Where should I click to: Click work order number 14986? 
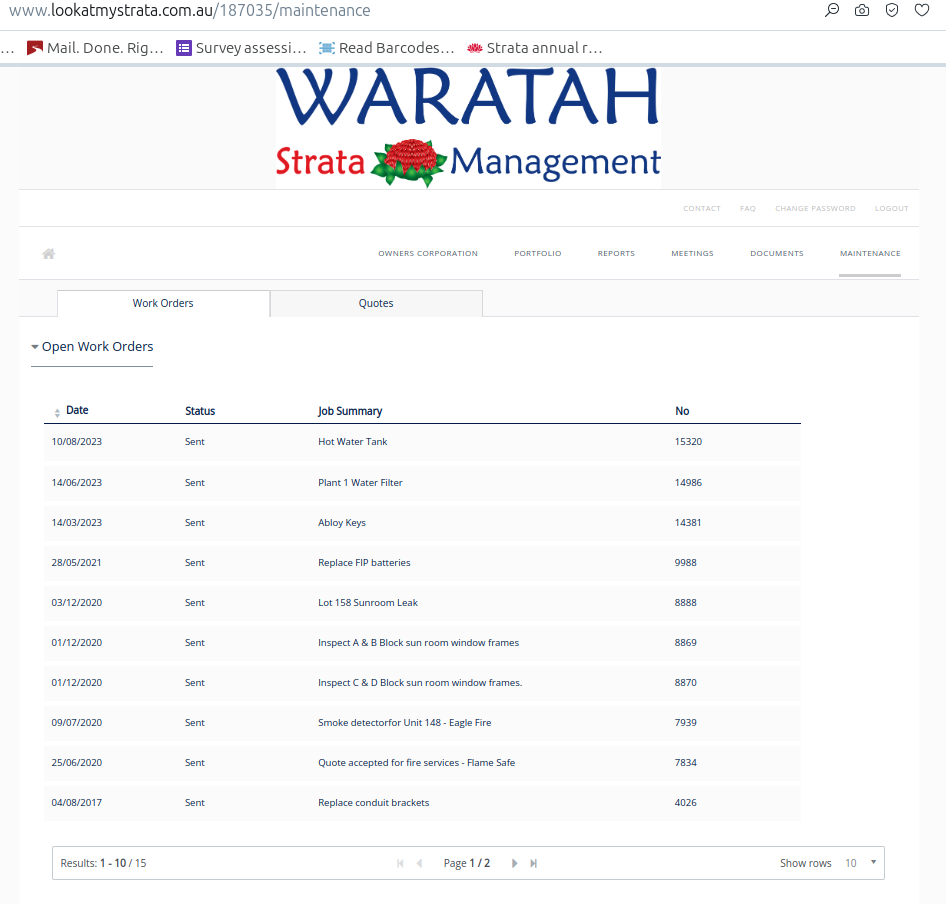pos(688,483)
